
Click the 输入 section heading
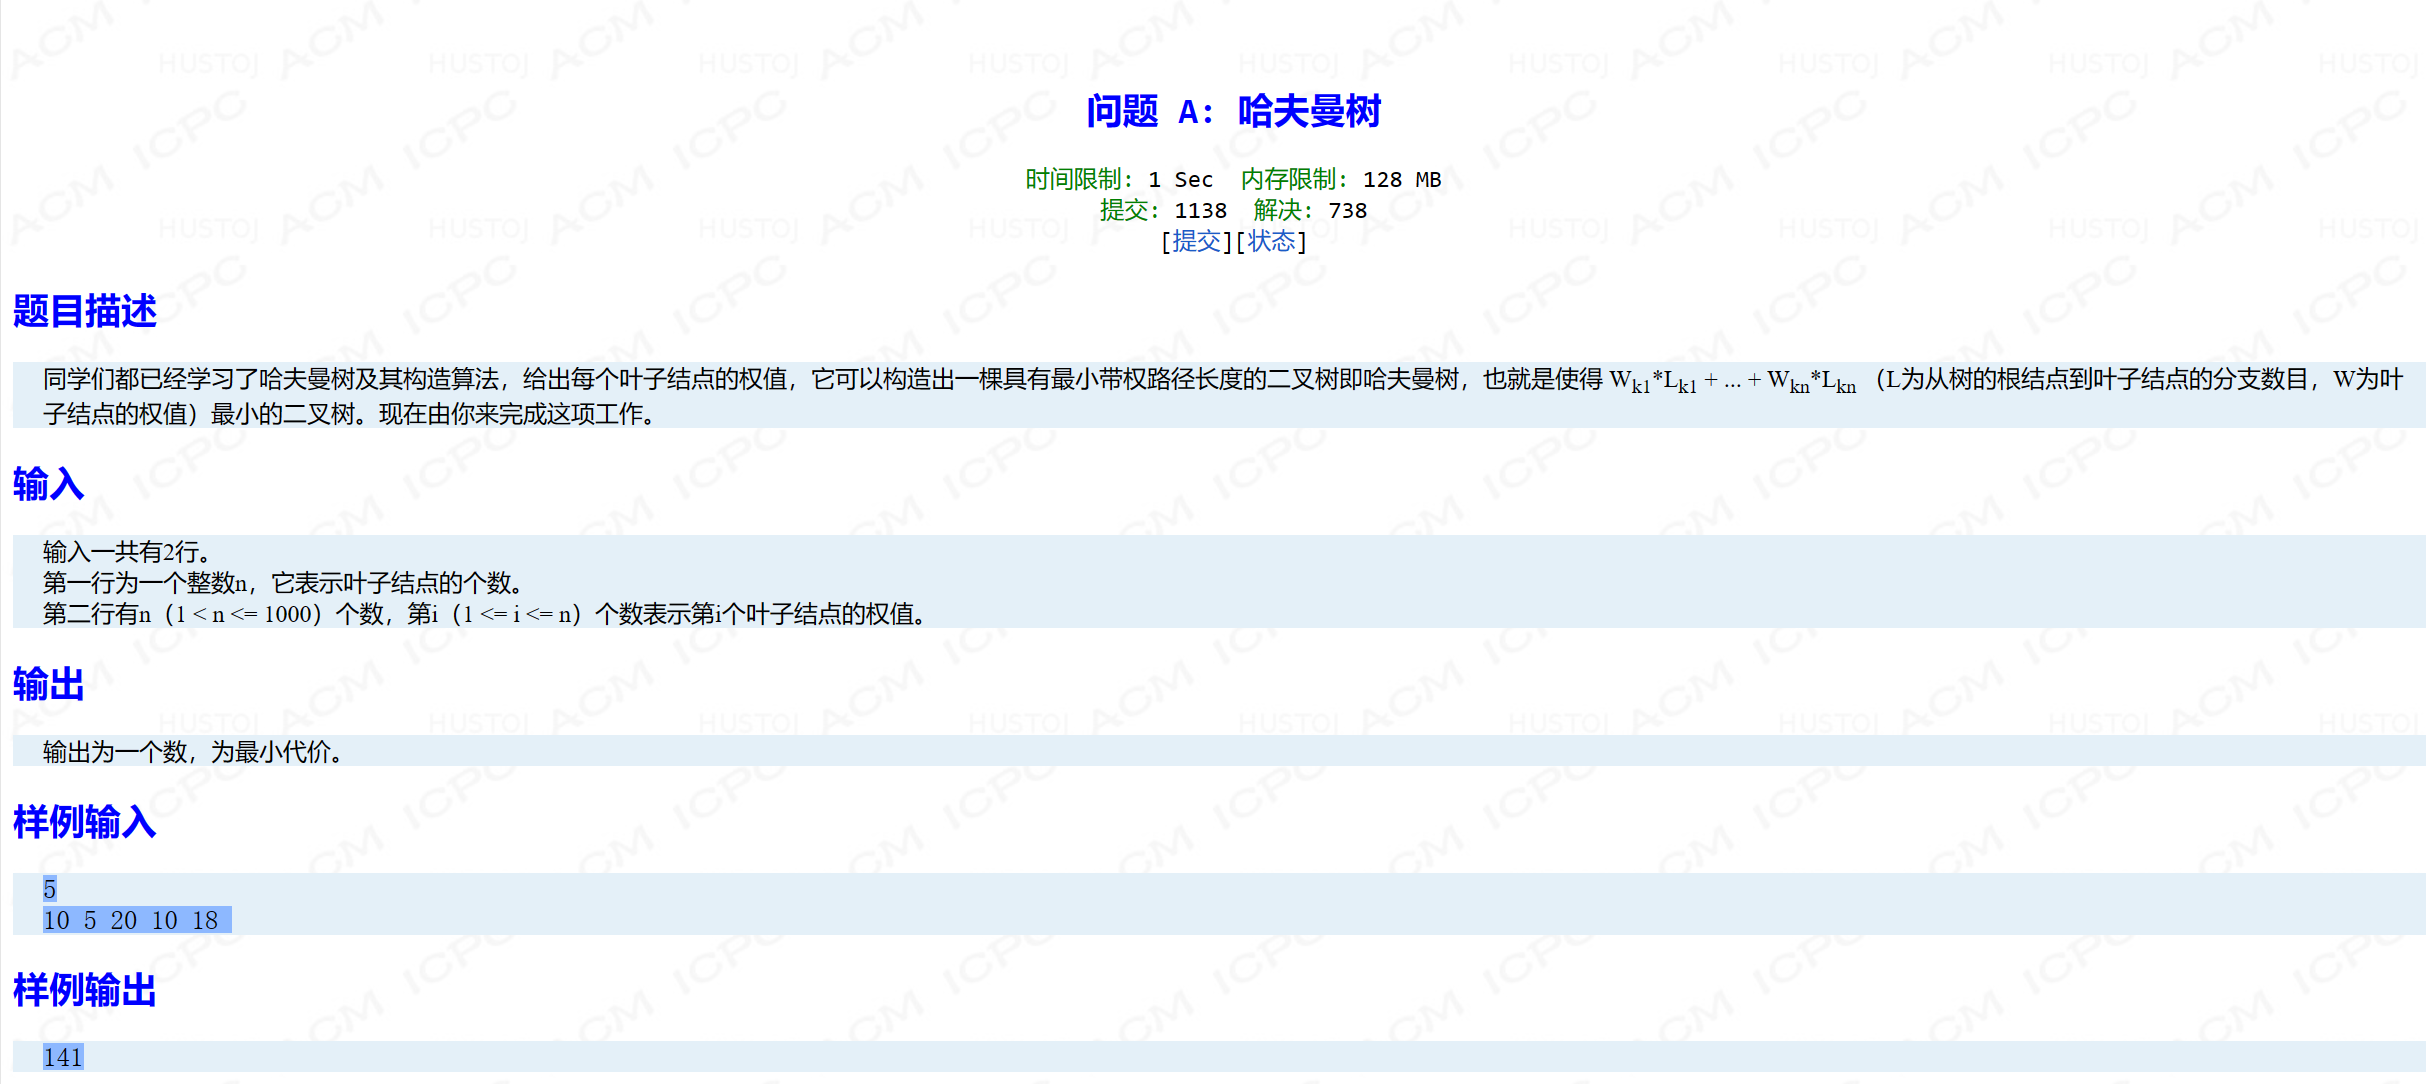pyautogui.click(x=48, y=484)
